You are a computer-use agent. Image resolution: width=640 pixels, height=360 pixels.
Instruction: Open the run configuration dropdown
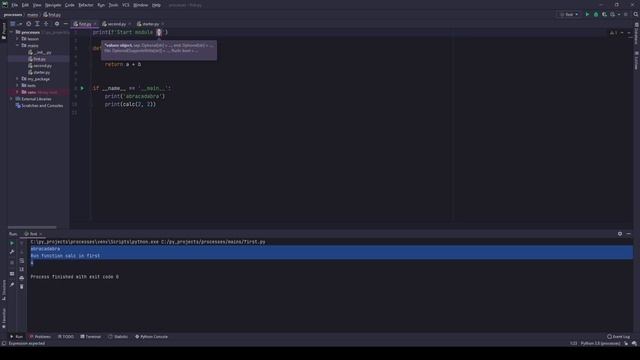click(569, 14)
